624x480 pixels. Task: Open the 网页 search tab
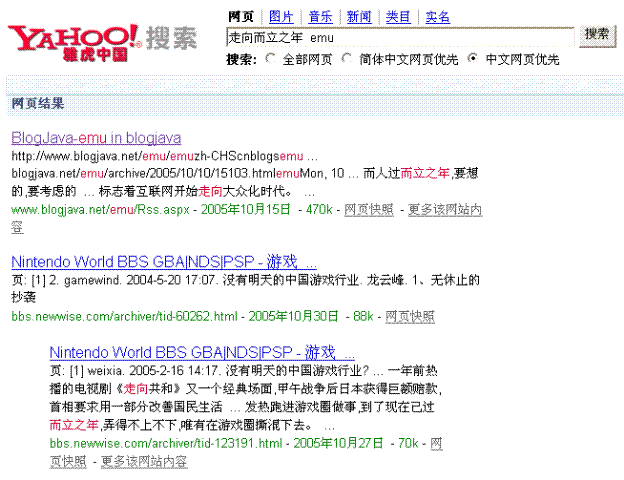pos(241,17)
